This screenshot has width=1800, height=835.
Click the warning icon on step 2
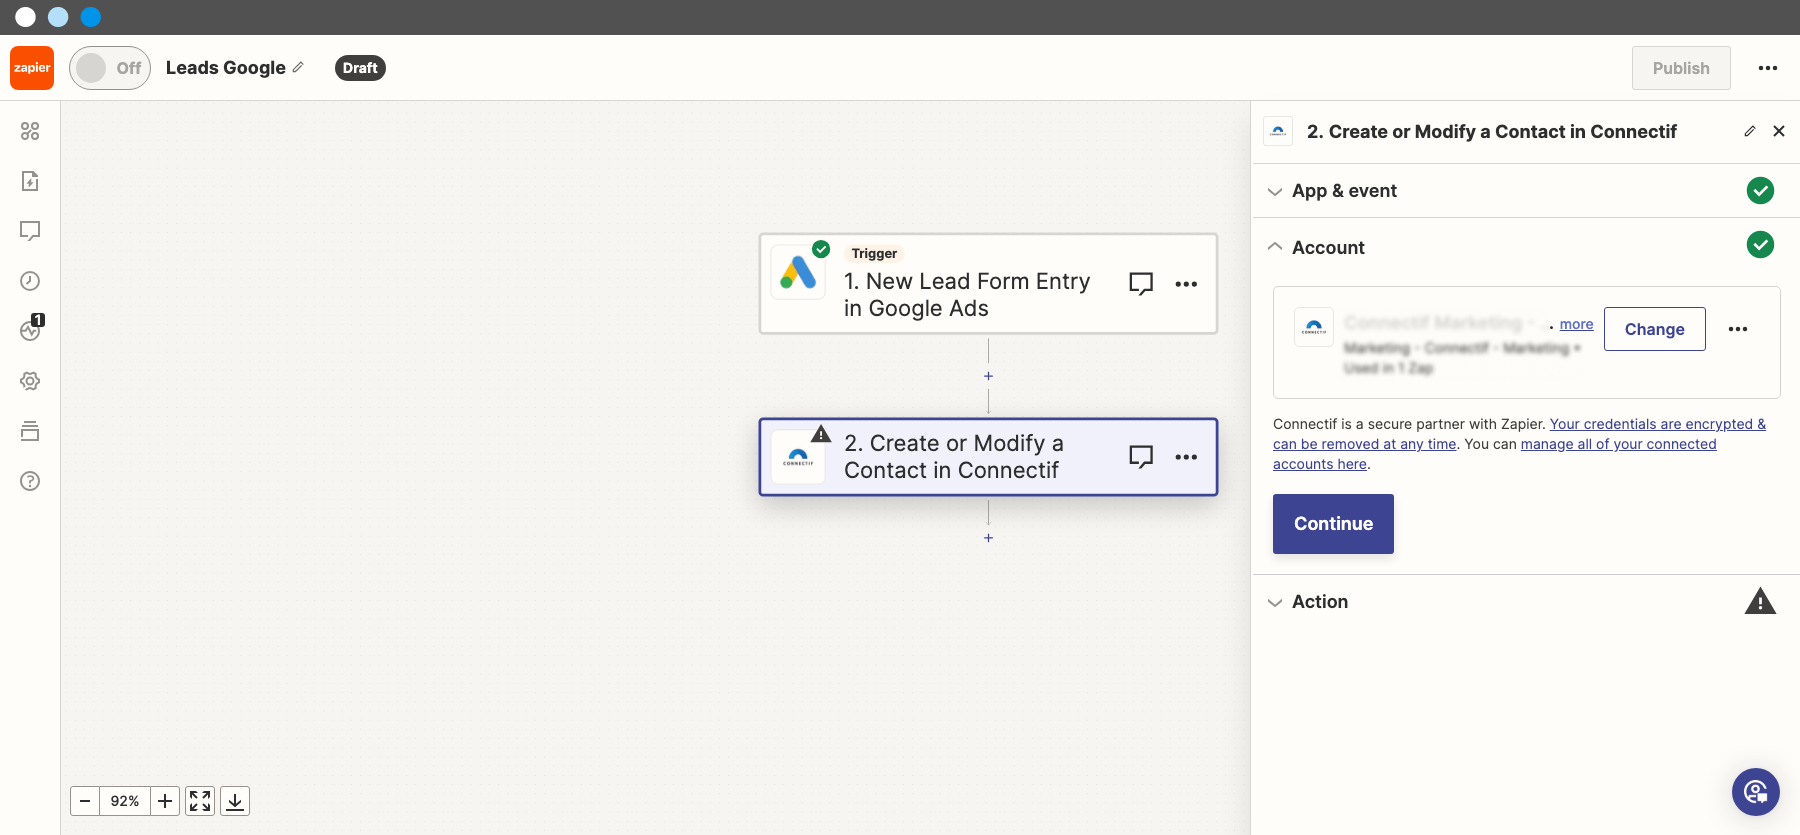pos(821,433)
